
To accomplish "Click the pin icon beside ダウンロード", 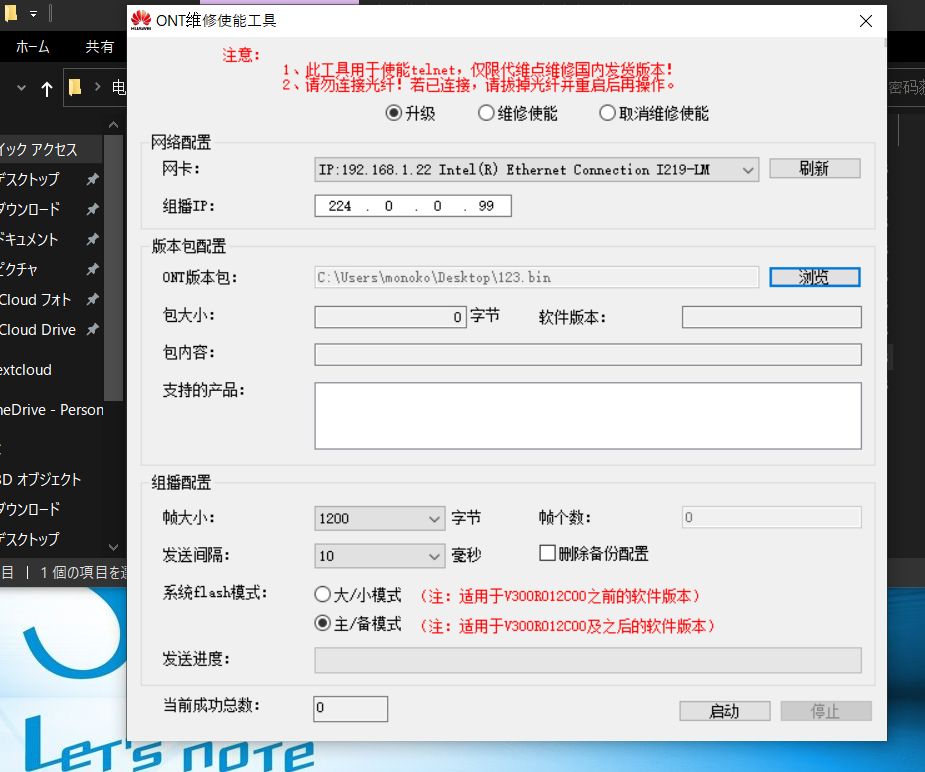I will coord(92,210).
